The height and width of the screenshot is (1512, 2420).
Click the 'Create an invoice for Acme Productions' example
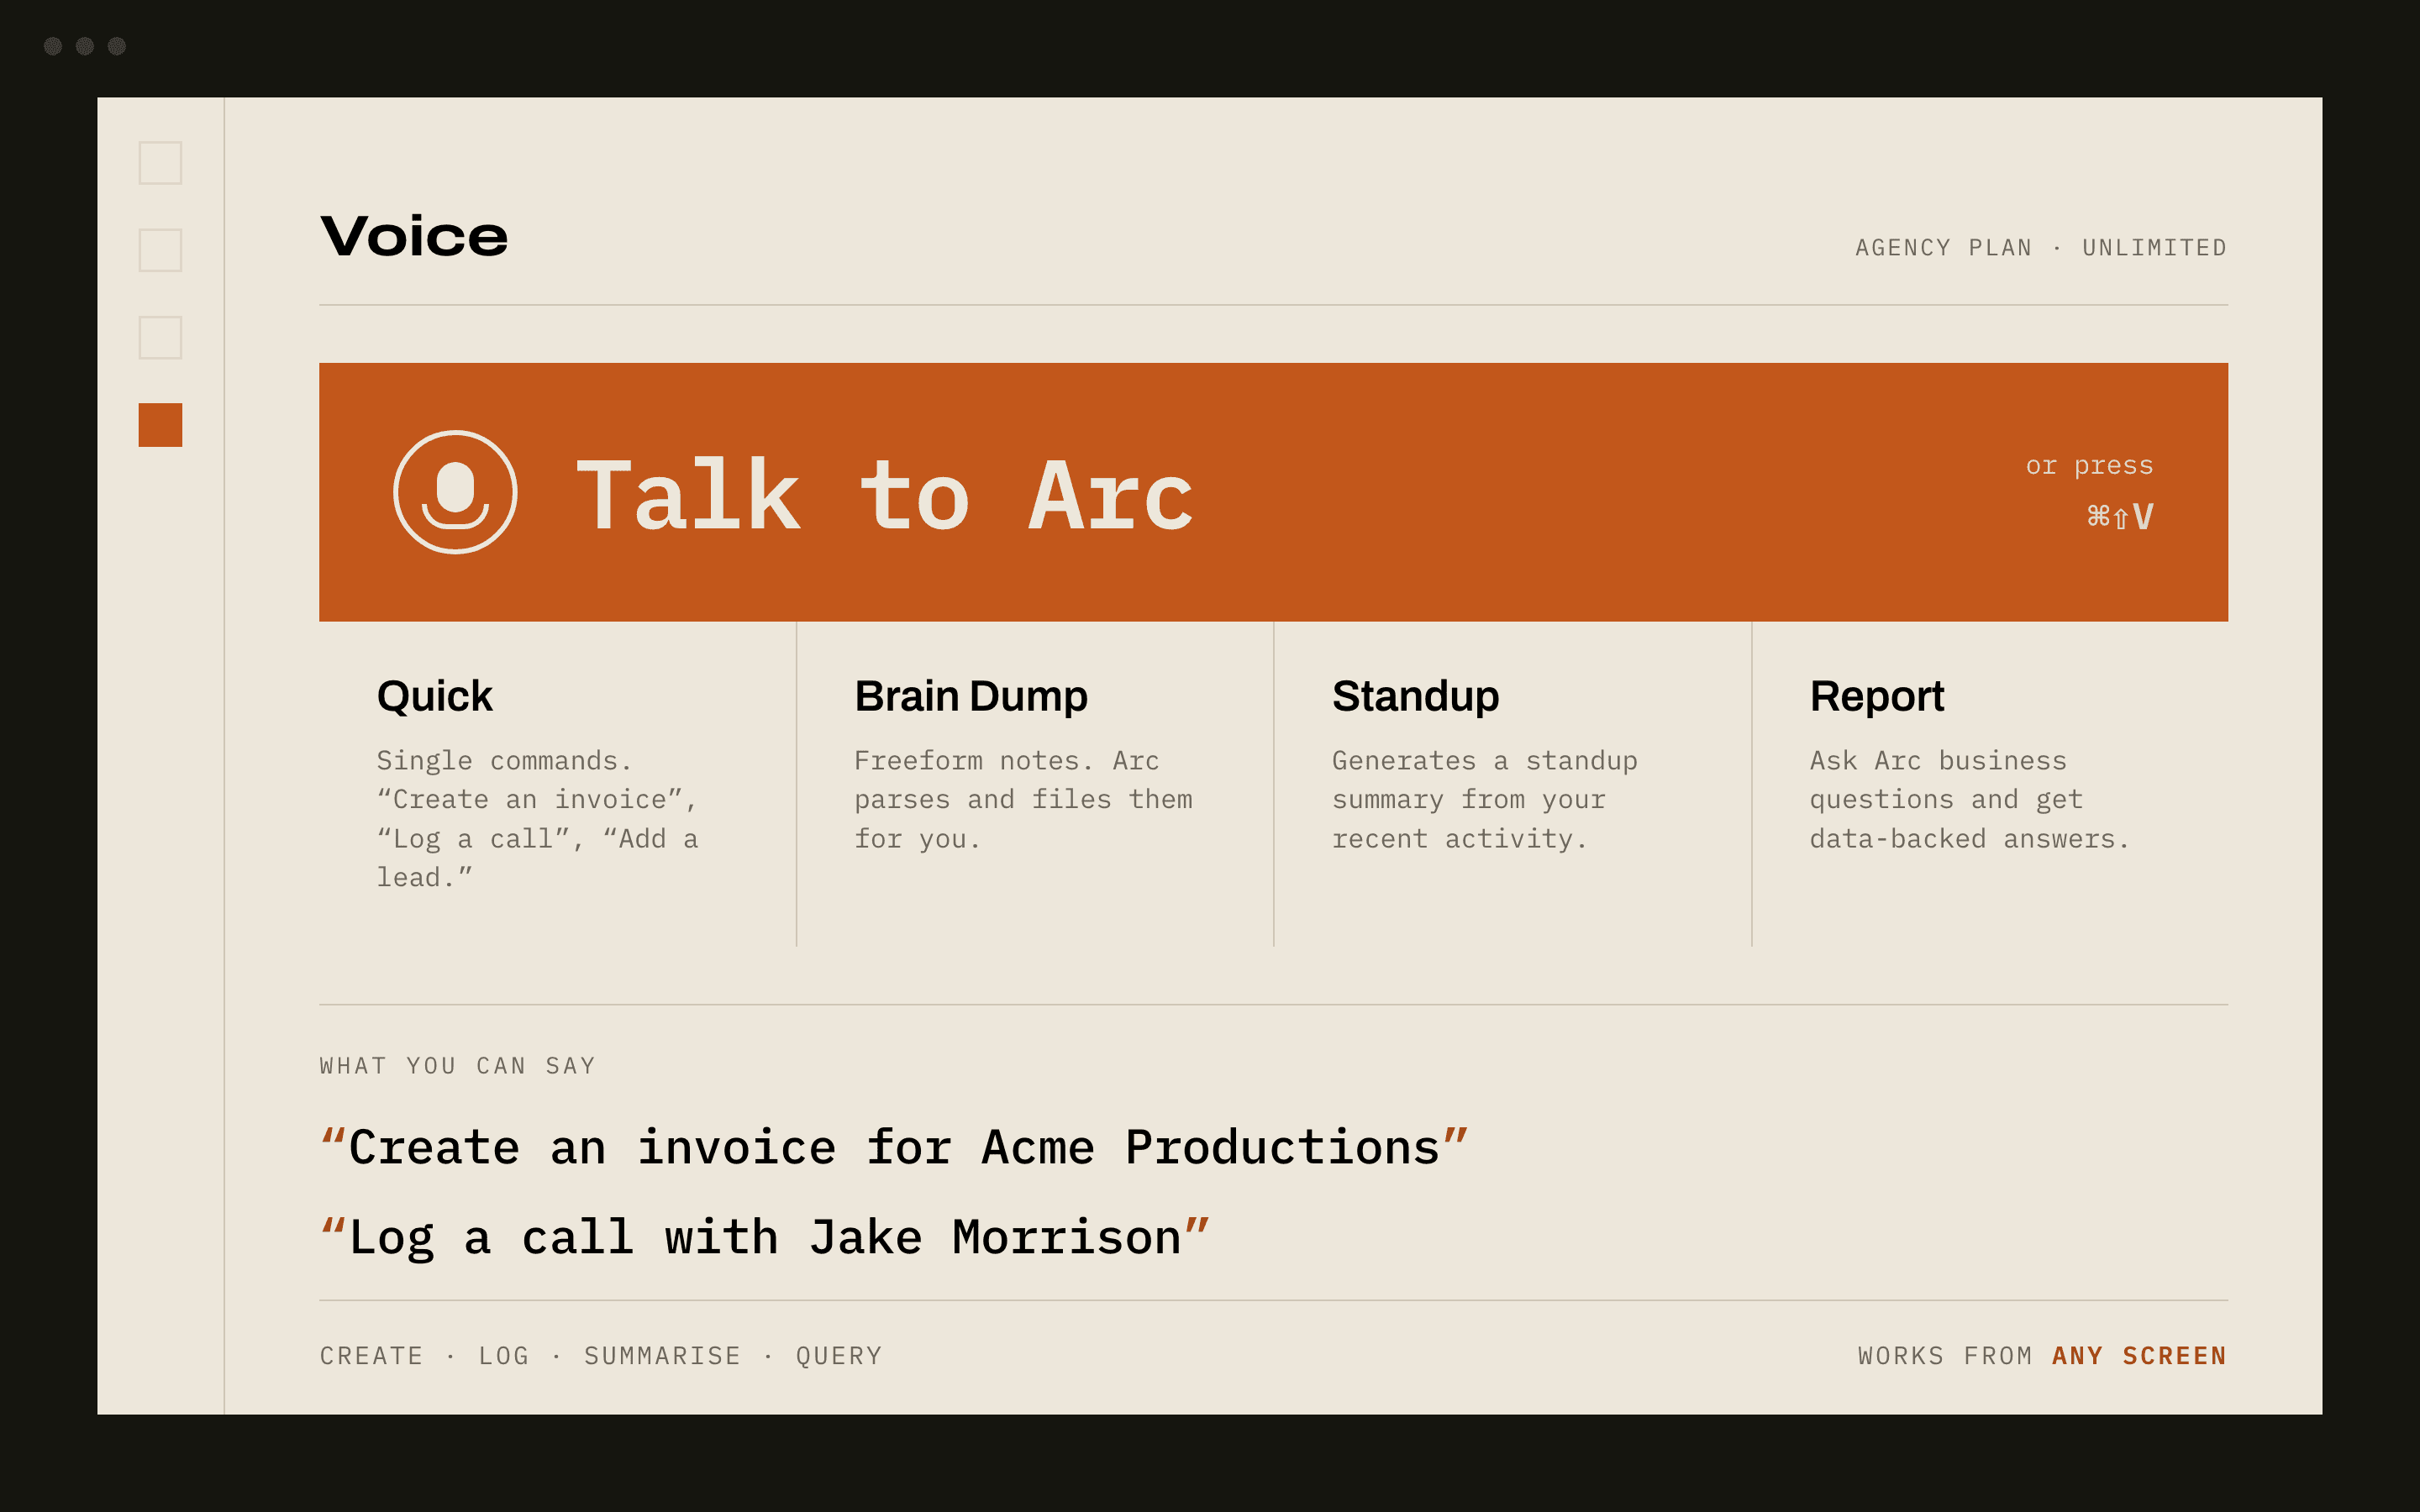pos(894,1147)
